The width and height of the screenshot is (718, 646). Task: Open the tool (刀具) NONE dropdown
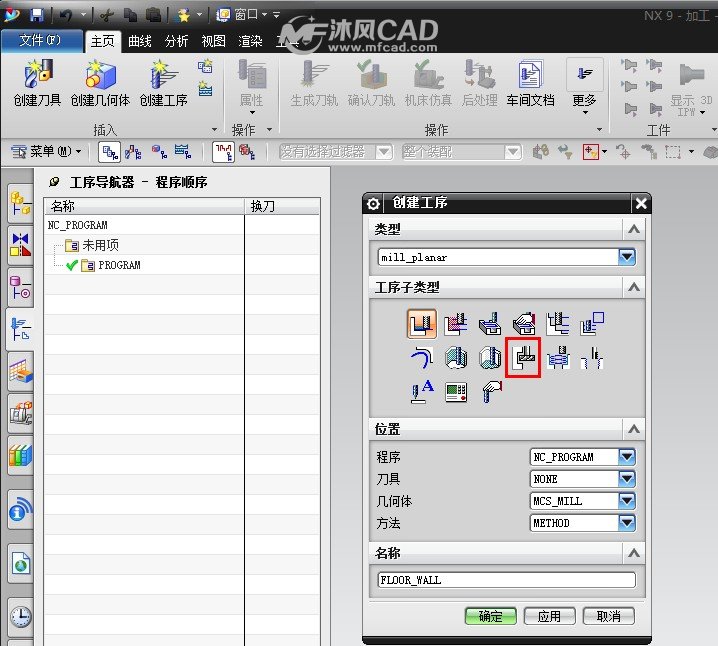click(x=626, y=479)
